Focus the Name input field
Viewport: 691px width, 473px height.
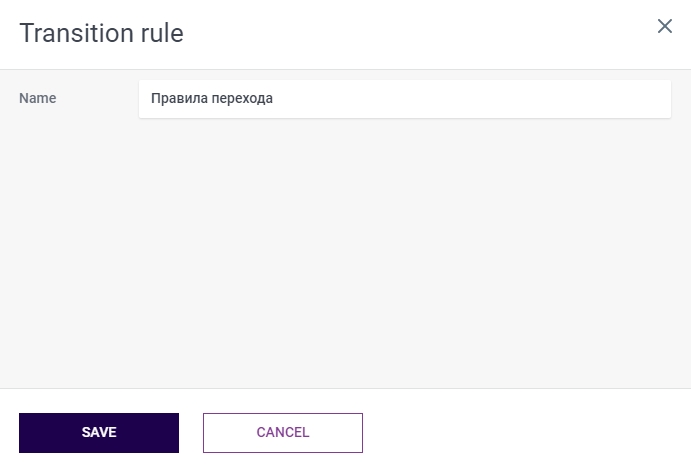(404, 99)
